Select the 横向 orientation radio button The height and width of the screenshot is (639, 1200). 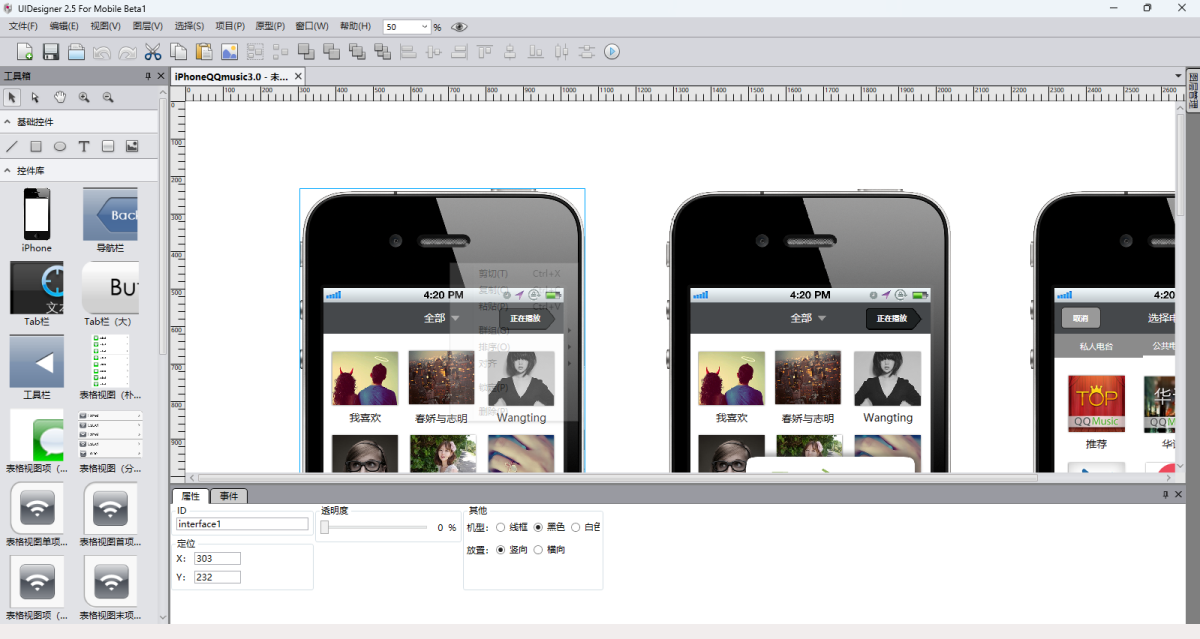[538, 549]
